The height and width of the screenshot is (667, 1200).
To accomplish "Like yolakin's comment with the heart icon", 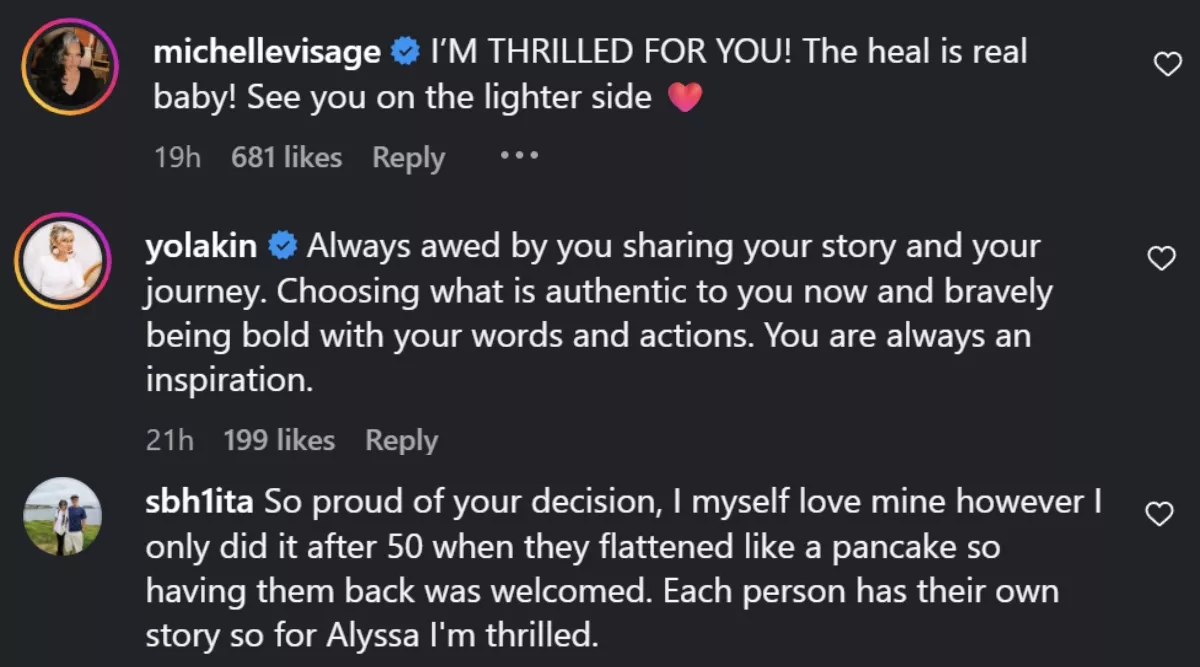I will click(x=1160, y=259).
